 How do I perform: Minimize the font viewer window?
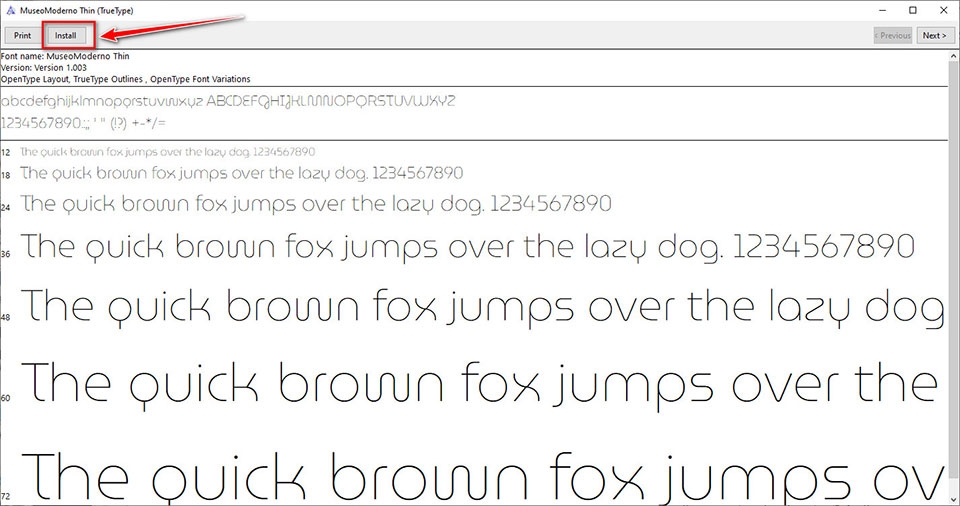pyautogui.click(x=883, y=10)
